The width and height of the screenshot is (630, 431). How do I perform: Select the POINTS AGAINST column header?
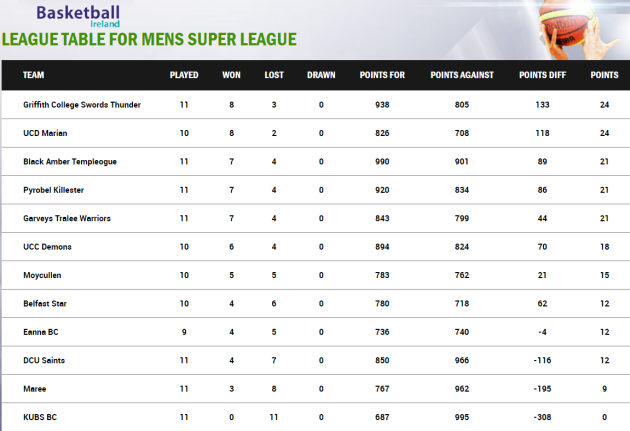462,75
